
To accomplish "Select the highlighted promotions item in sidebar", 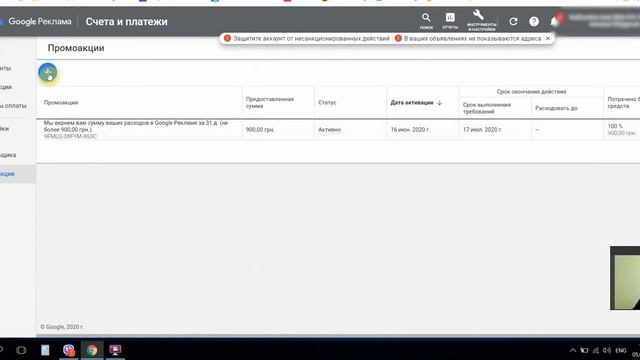I will pos(18,174).
